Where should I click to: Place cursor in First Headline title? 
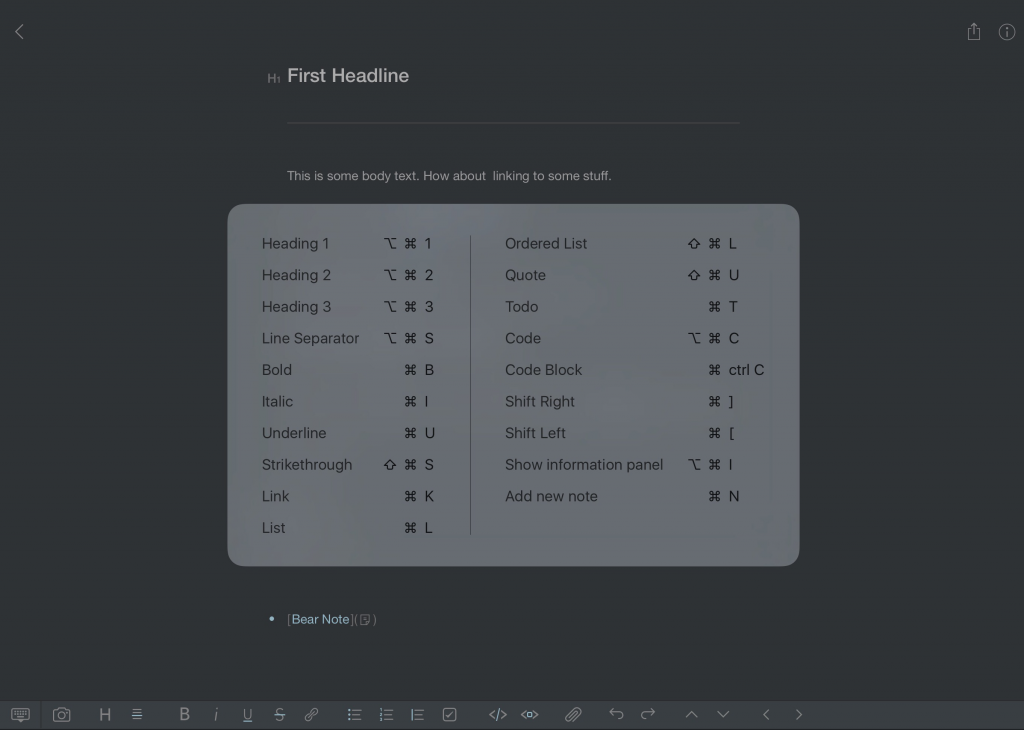click(348, 75)
